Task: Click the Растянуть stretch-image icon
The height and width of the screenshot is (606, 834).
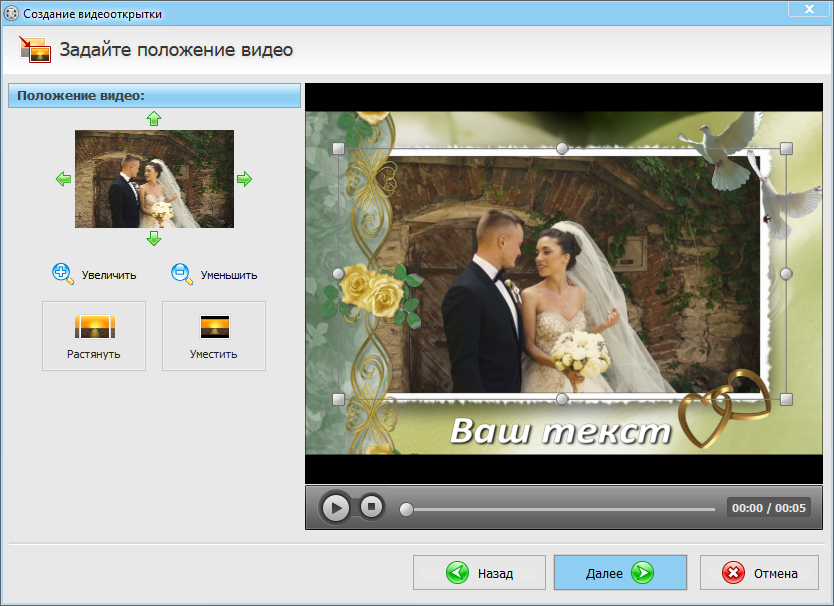Action: [93, 325]
